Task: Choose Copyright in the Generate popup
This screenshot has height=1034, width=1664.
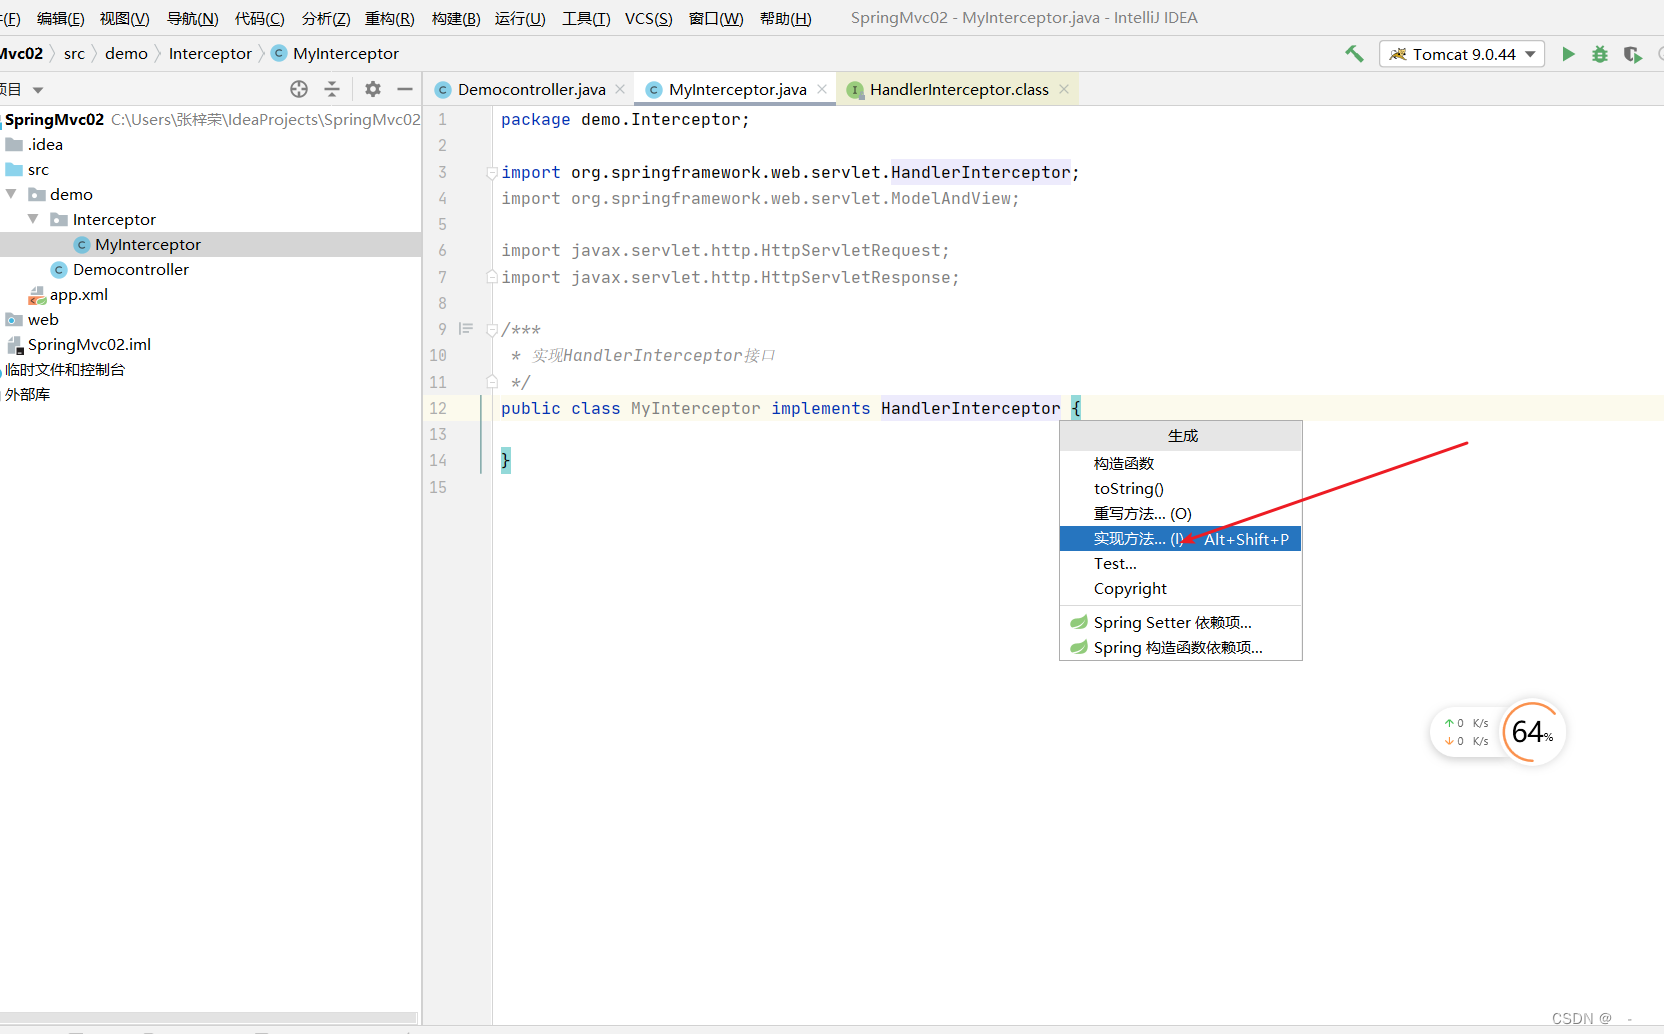Action: click(x=1180, y=589)
